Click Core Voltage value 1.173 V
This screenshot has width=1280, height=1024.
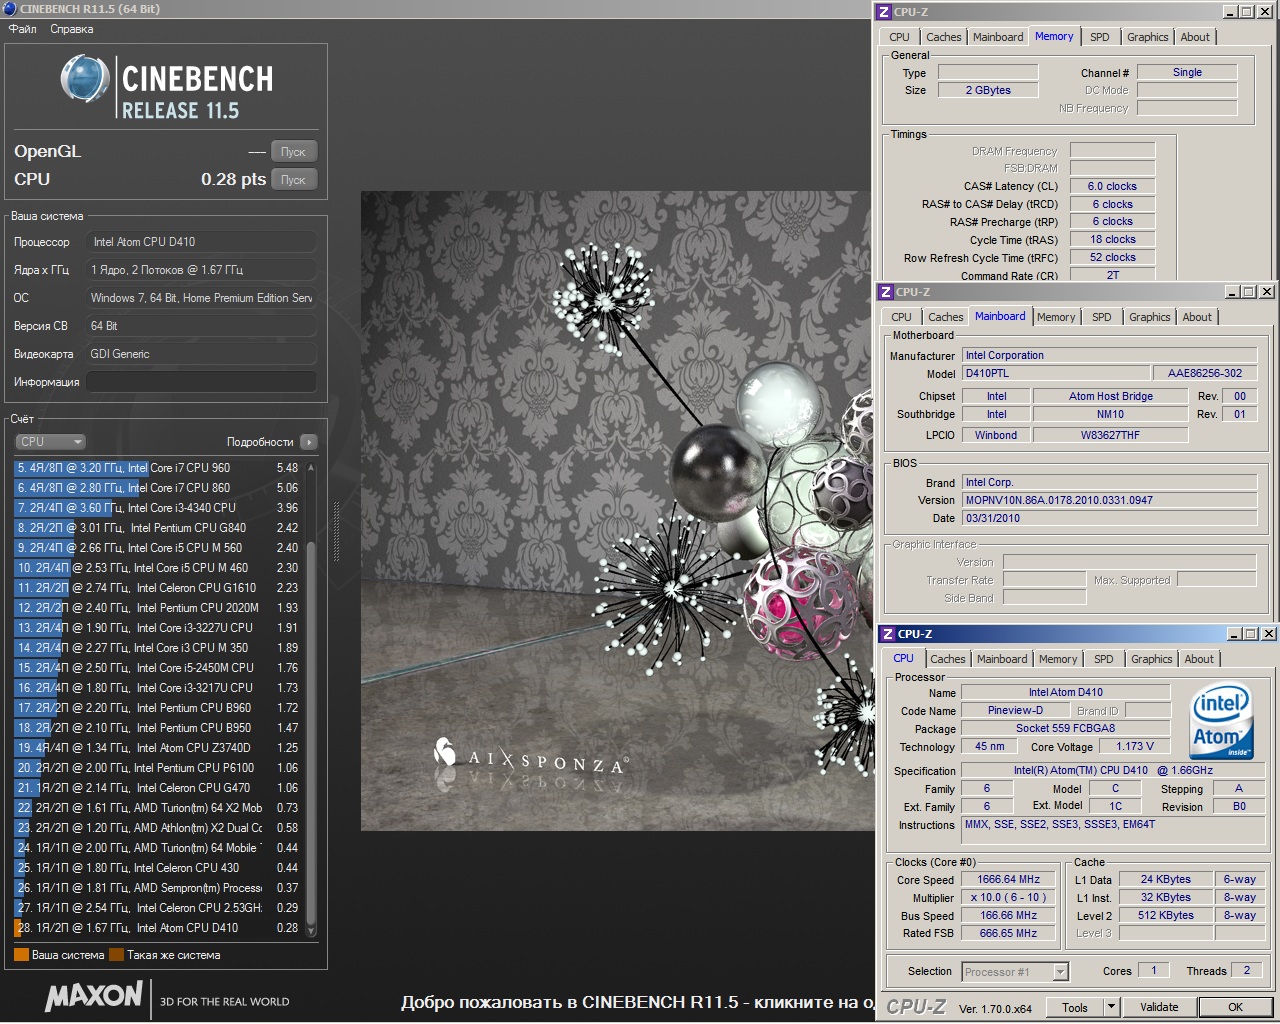pos(1134,747)
